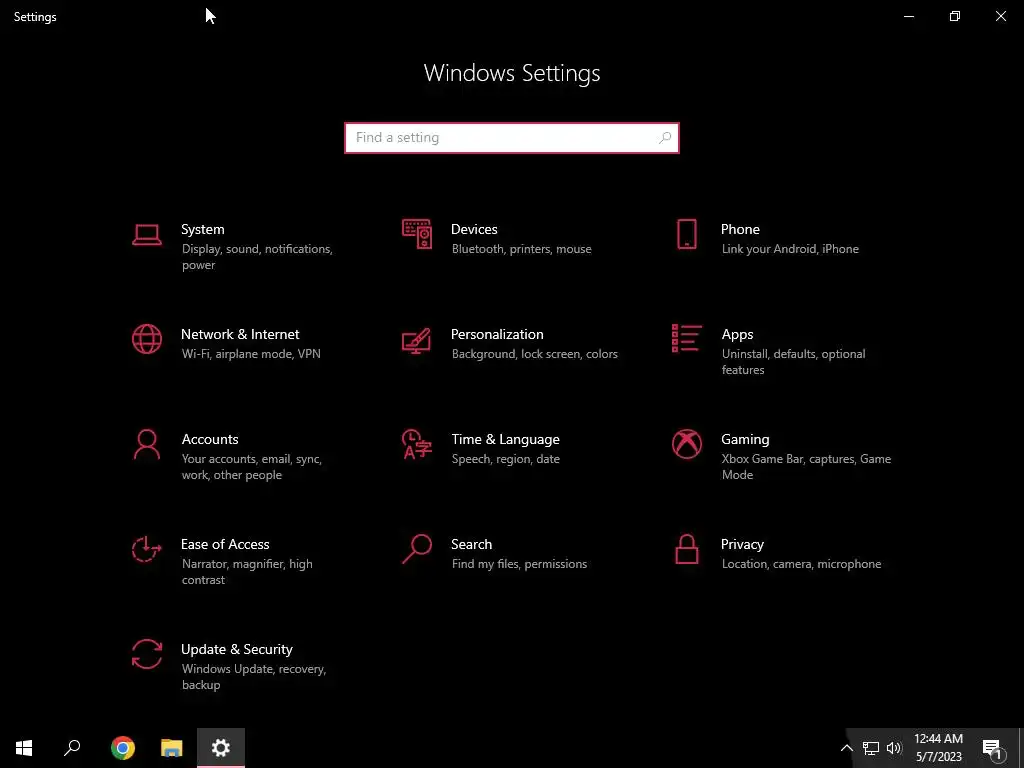Select the Phone heading
Image resolution: width=1024 pixels, height=768 pixels.
[740, 229]
